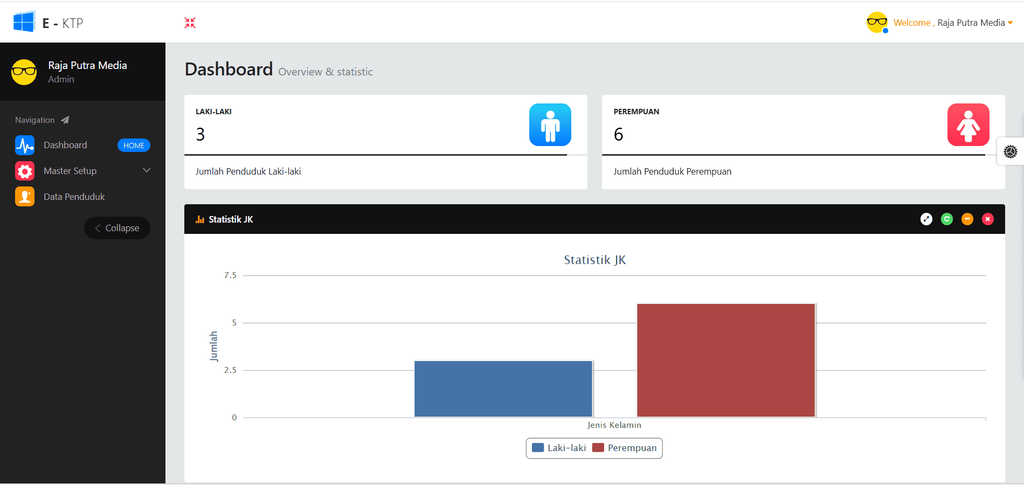Click the Dashboard page heading
The width and height of the screenshot is (1024, 485).
(229, 69)
